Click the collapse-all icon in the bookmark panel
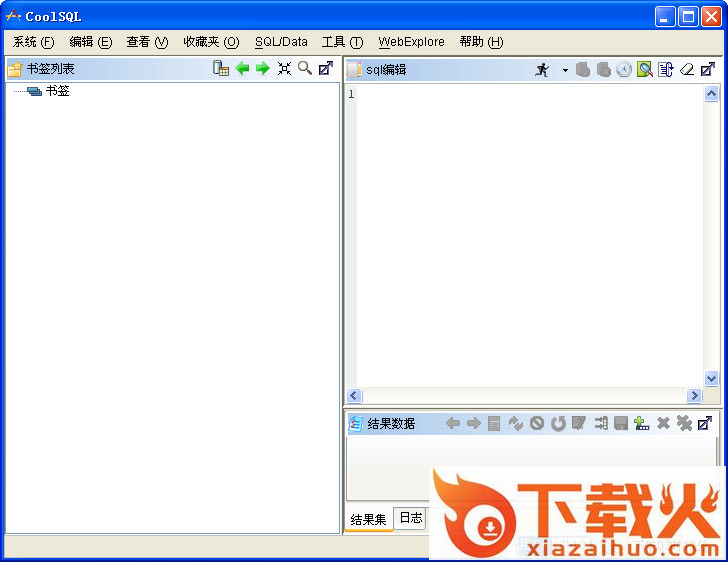728x562 pixels. (x=284, y=68)
